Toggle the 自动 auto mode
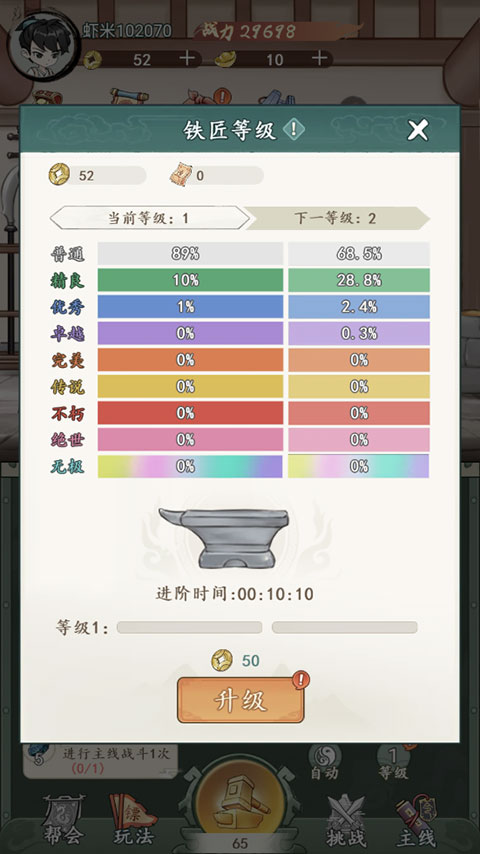The height and width of the screenshot is (854, 480). (x=324, y=762)
